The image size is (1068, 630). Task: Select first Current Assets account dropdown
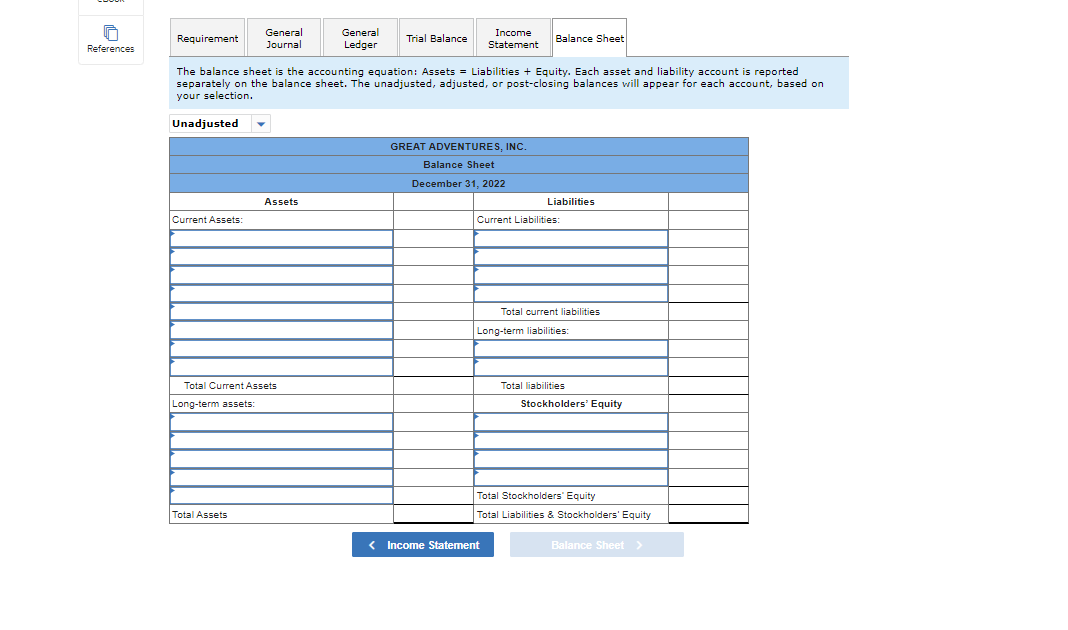click(x=281, y=238)
